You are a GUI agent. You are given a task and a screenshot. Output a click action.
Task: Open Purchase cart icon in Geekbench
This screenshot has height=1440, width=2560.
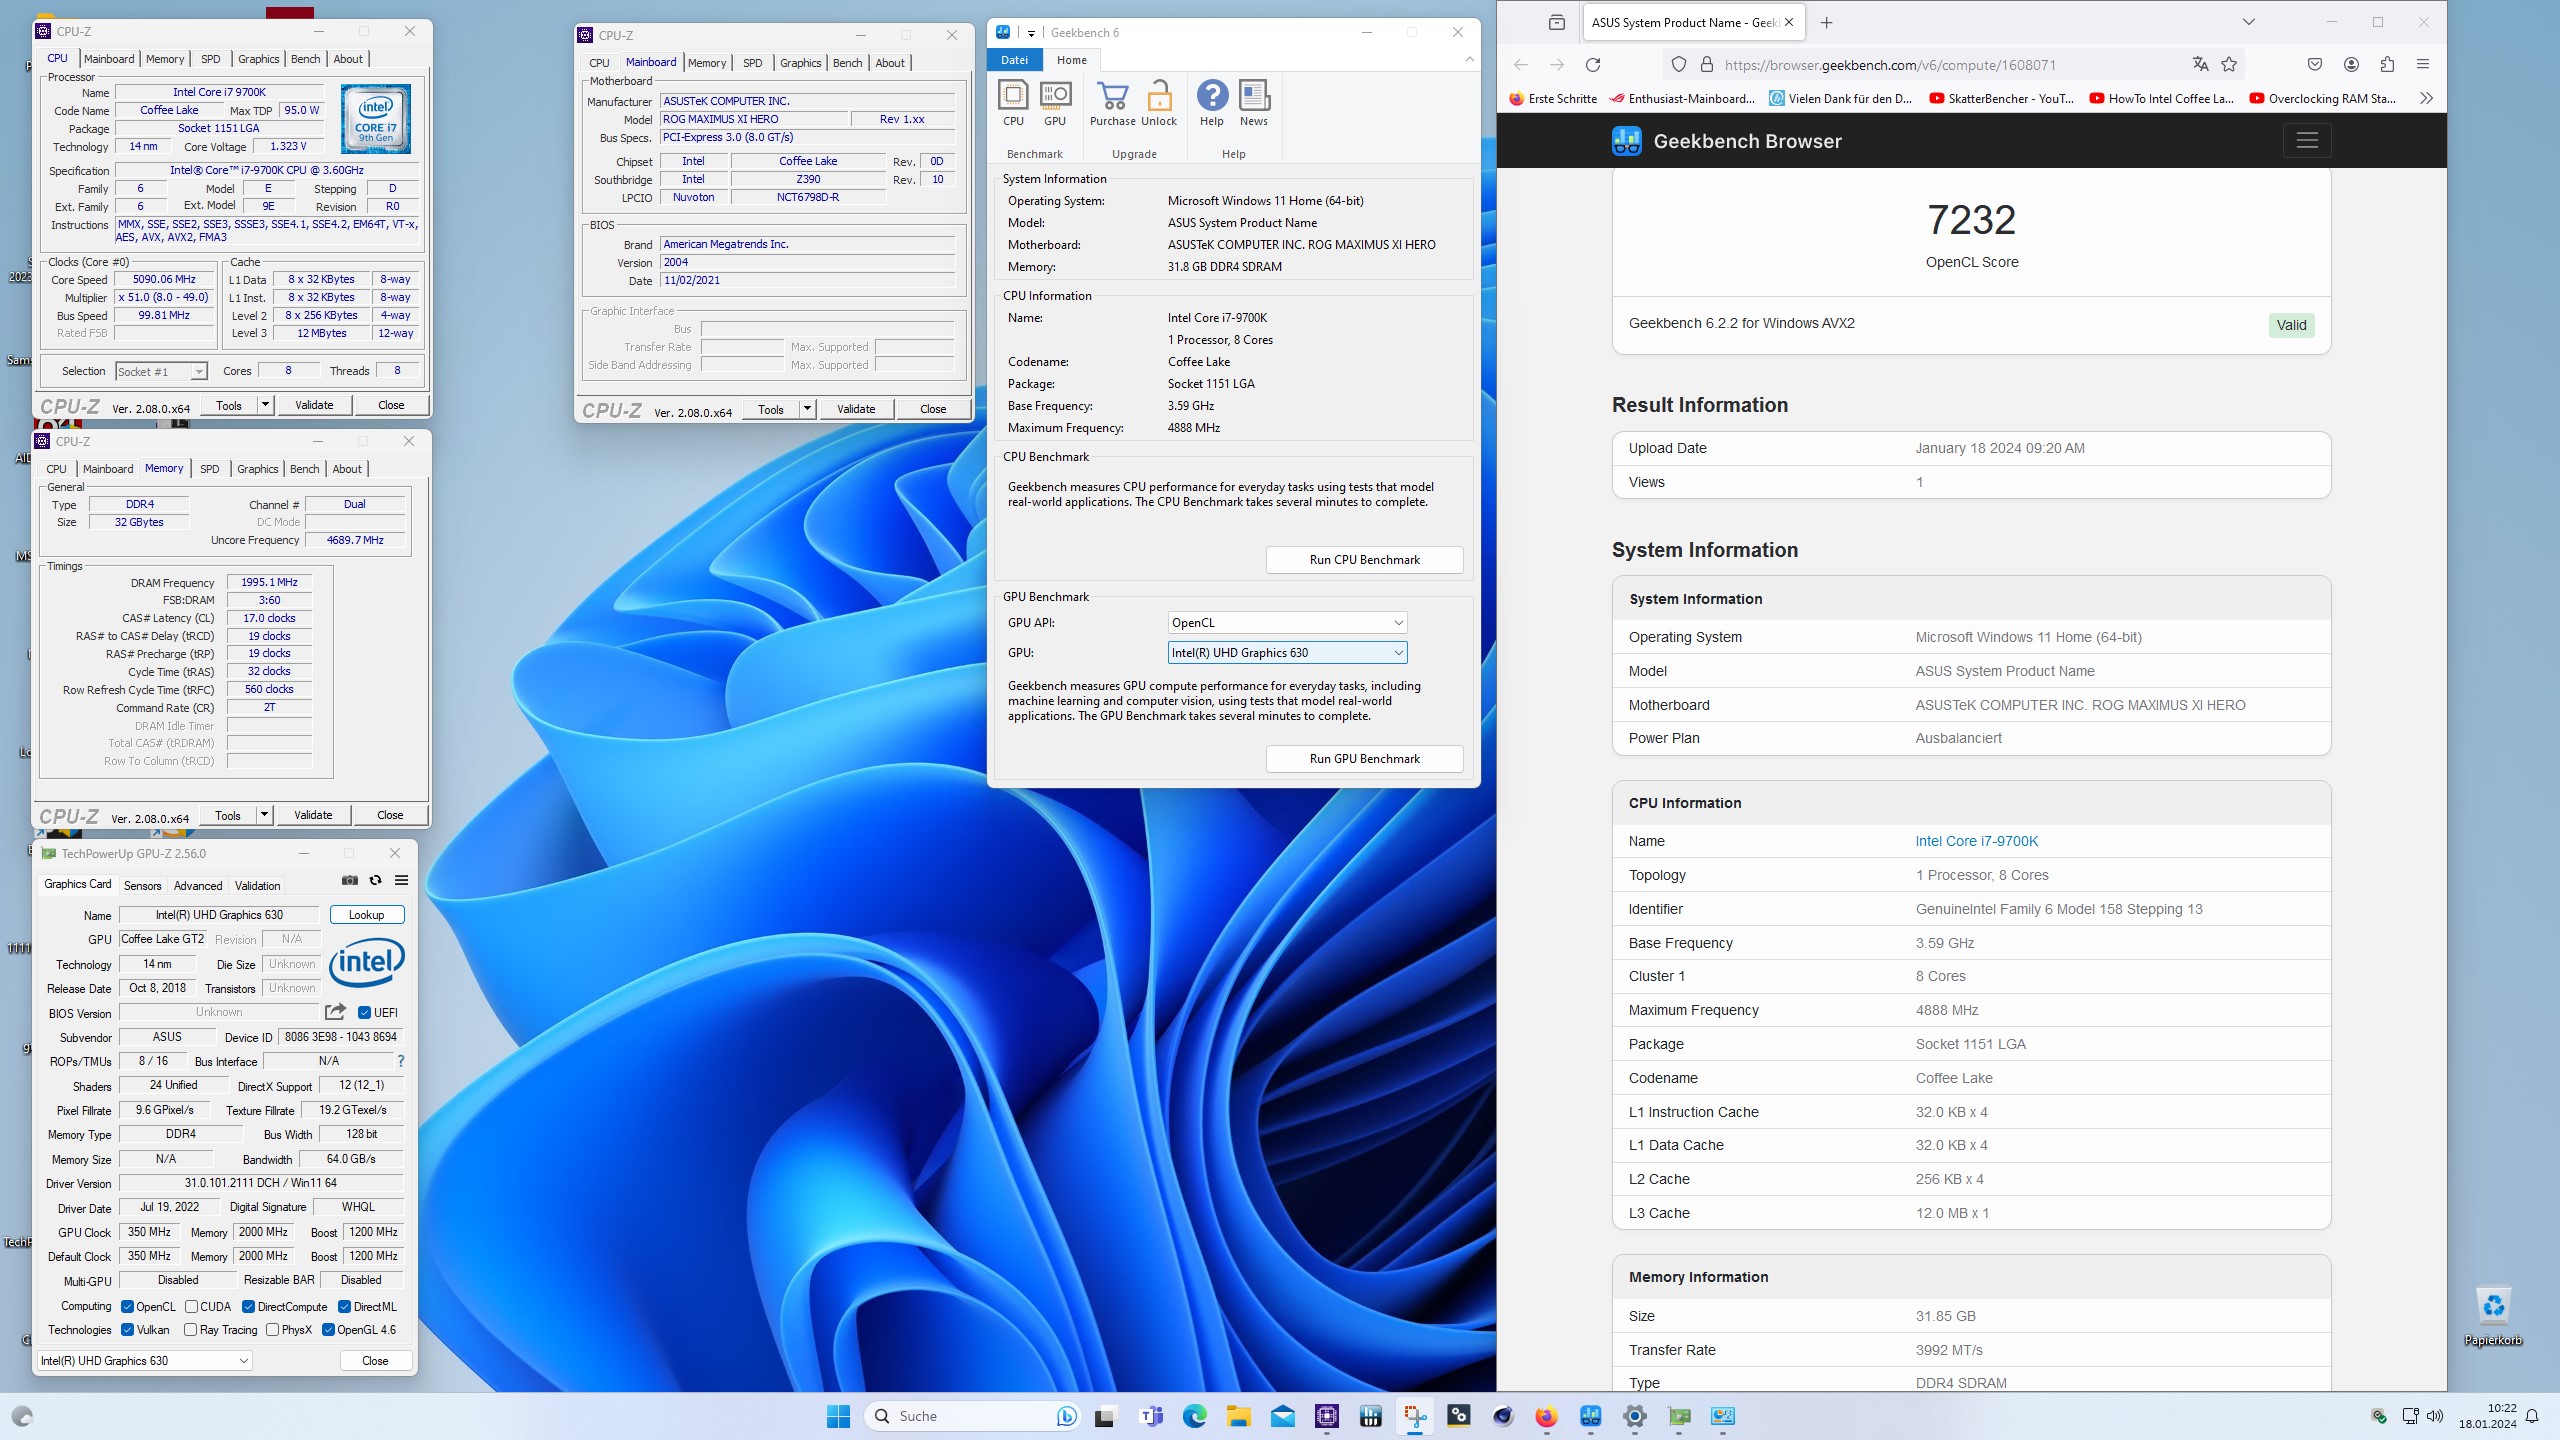click(x=1112, y=104)
